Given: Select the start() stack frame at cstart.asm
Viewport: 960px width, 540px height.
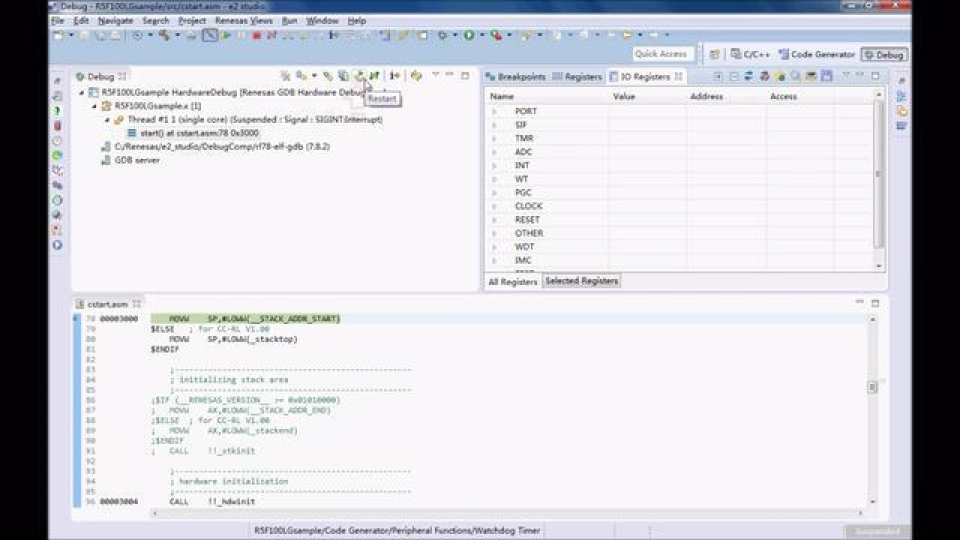Looking at the screenshot, I should click(x=200, y=132).
